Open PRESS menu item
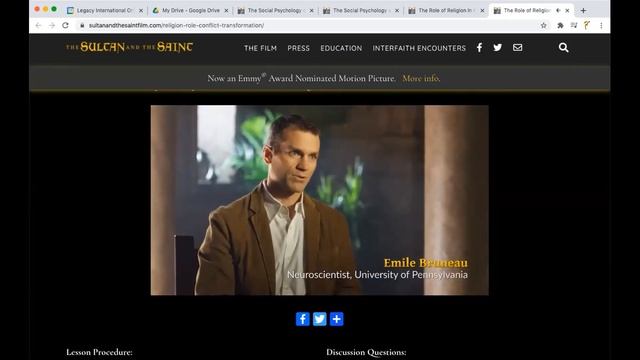640x360 pixels. (298, 48)
